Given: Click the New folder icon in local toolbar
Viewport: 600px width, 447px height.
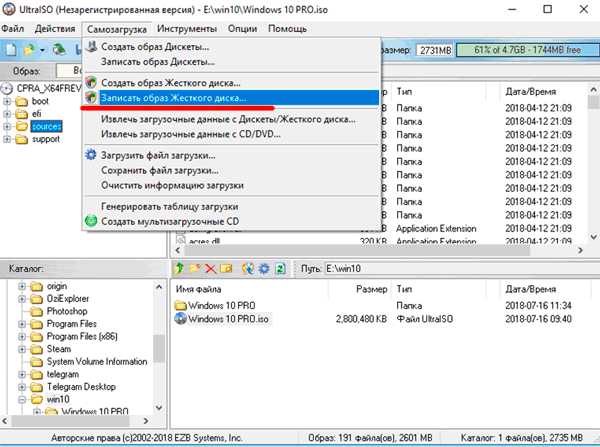Looking at the screenshot, I should (195, 268).
